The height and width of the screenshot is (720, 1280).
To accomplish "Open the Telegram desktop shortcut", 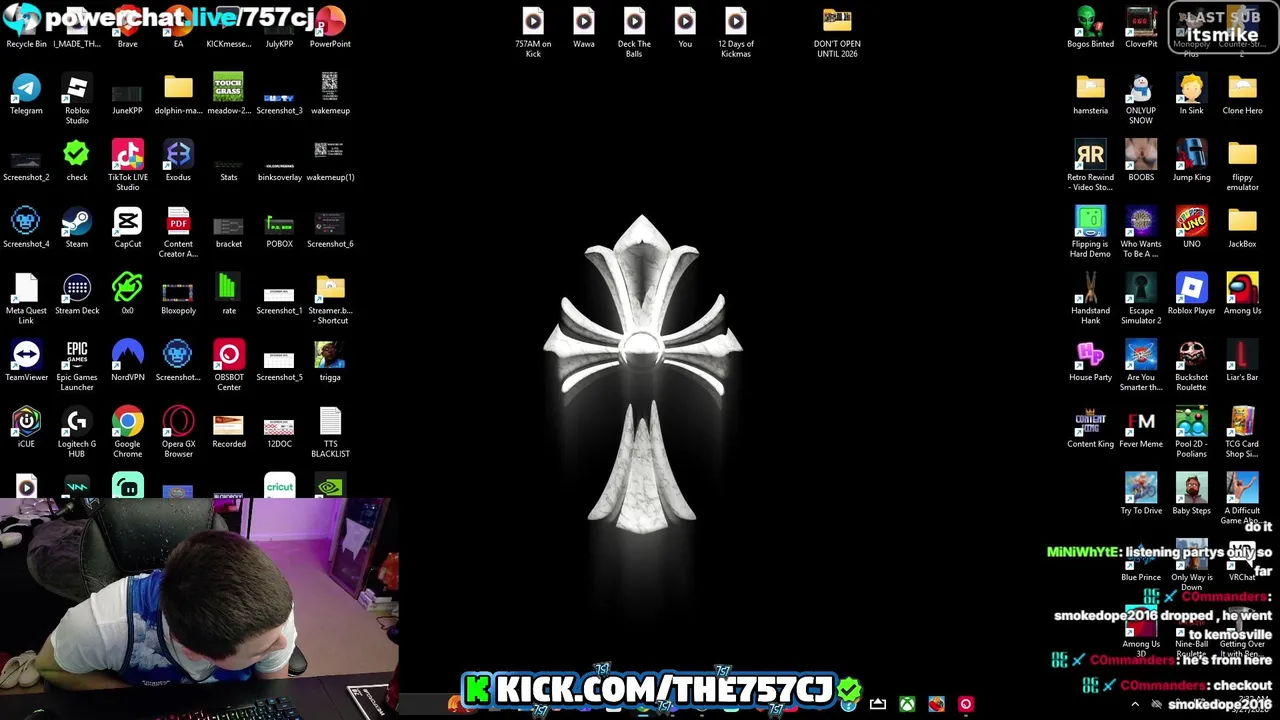I will (26, 94).
